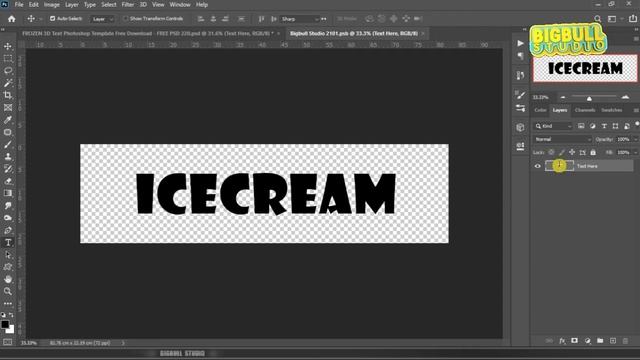Select the Gradient tool
Viewport: 640px width, 360px height.
(8, 193)
